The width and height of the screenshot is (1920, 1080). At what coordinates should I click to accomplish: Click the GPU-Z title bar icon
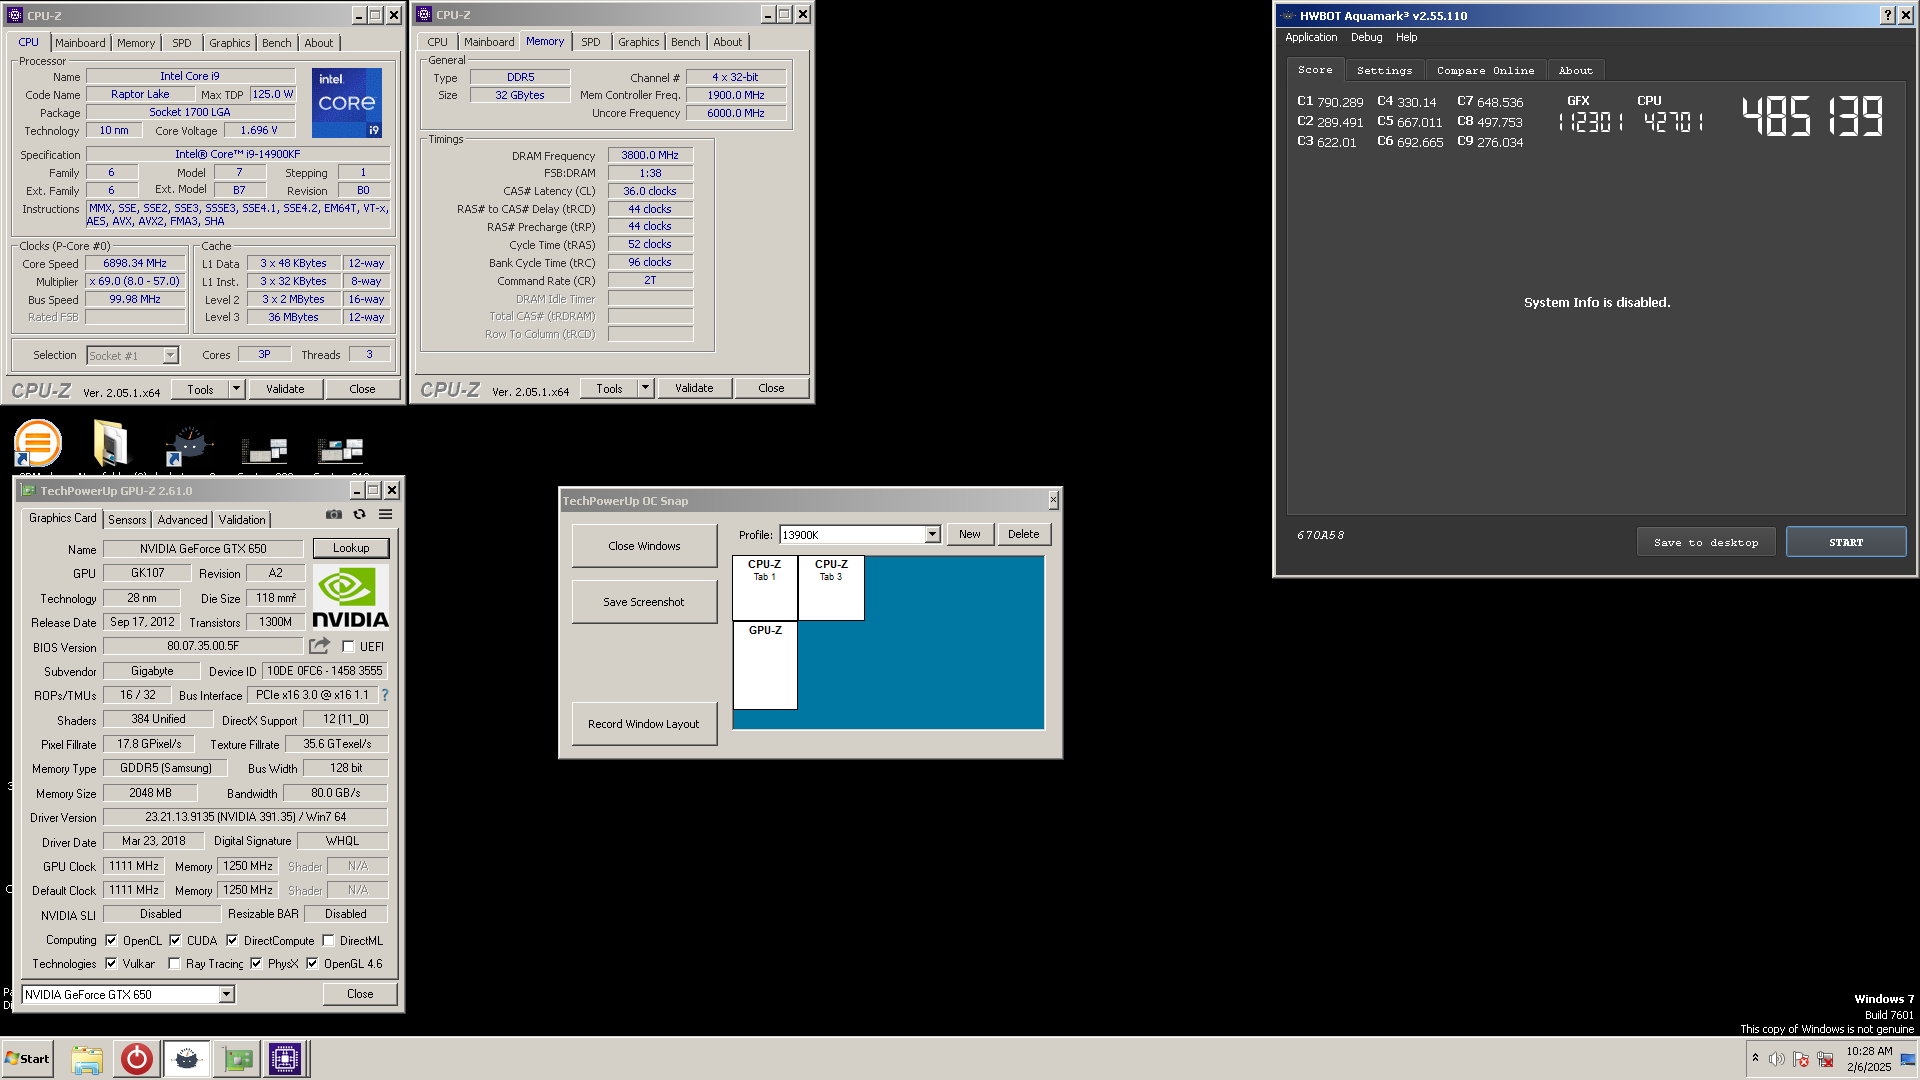click(28, 490)
